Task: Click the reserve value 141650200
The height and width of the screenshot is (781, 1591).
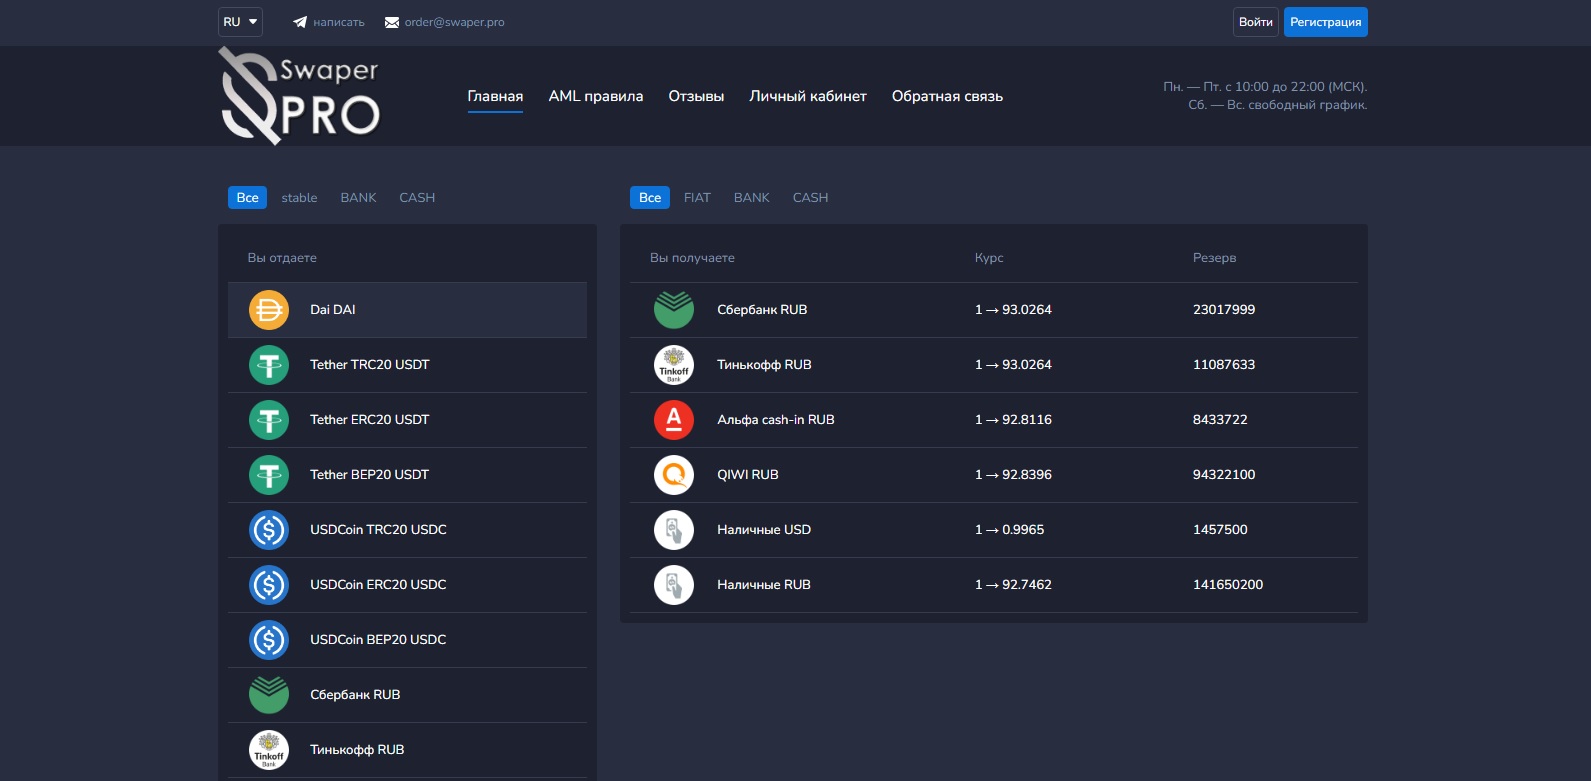Action: pyautogui.click(x=1228, y=585)
